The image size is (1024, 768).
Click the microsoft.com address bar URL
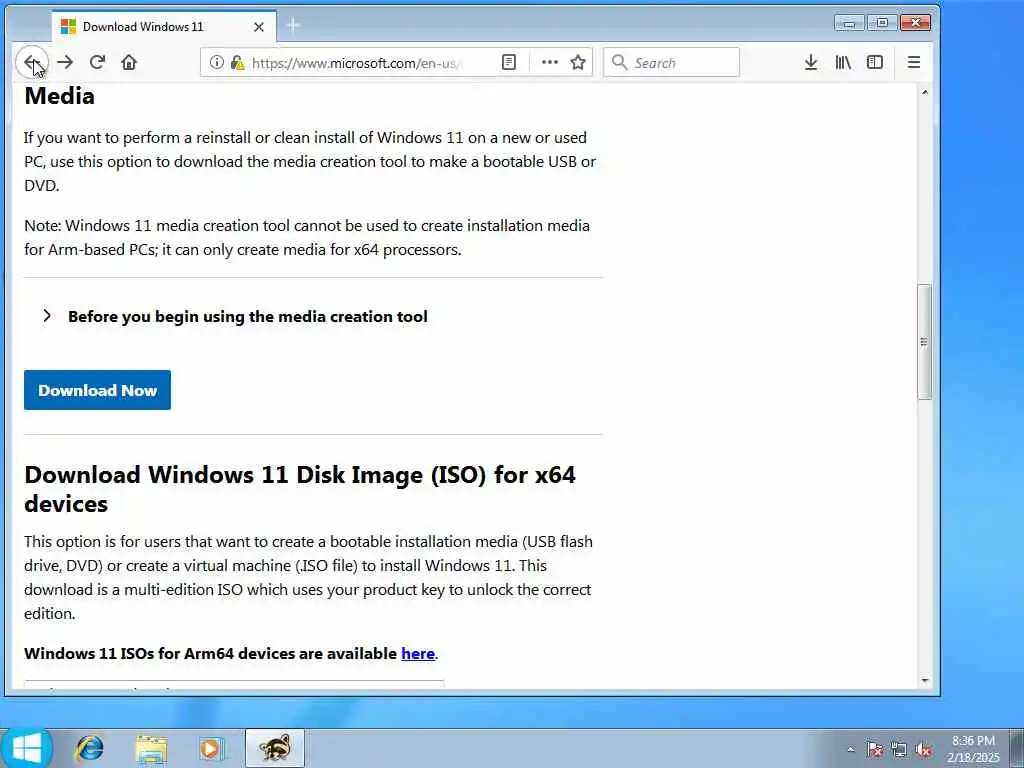tap(357, 63)
